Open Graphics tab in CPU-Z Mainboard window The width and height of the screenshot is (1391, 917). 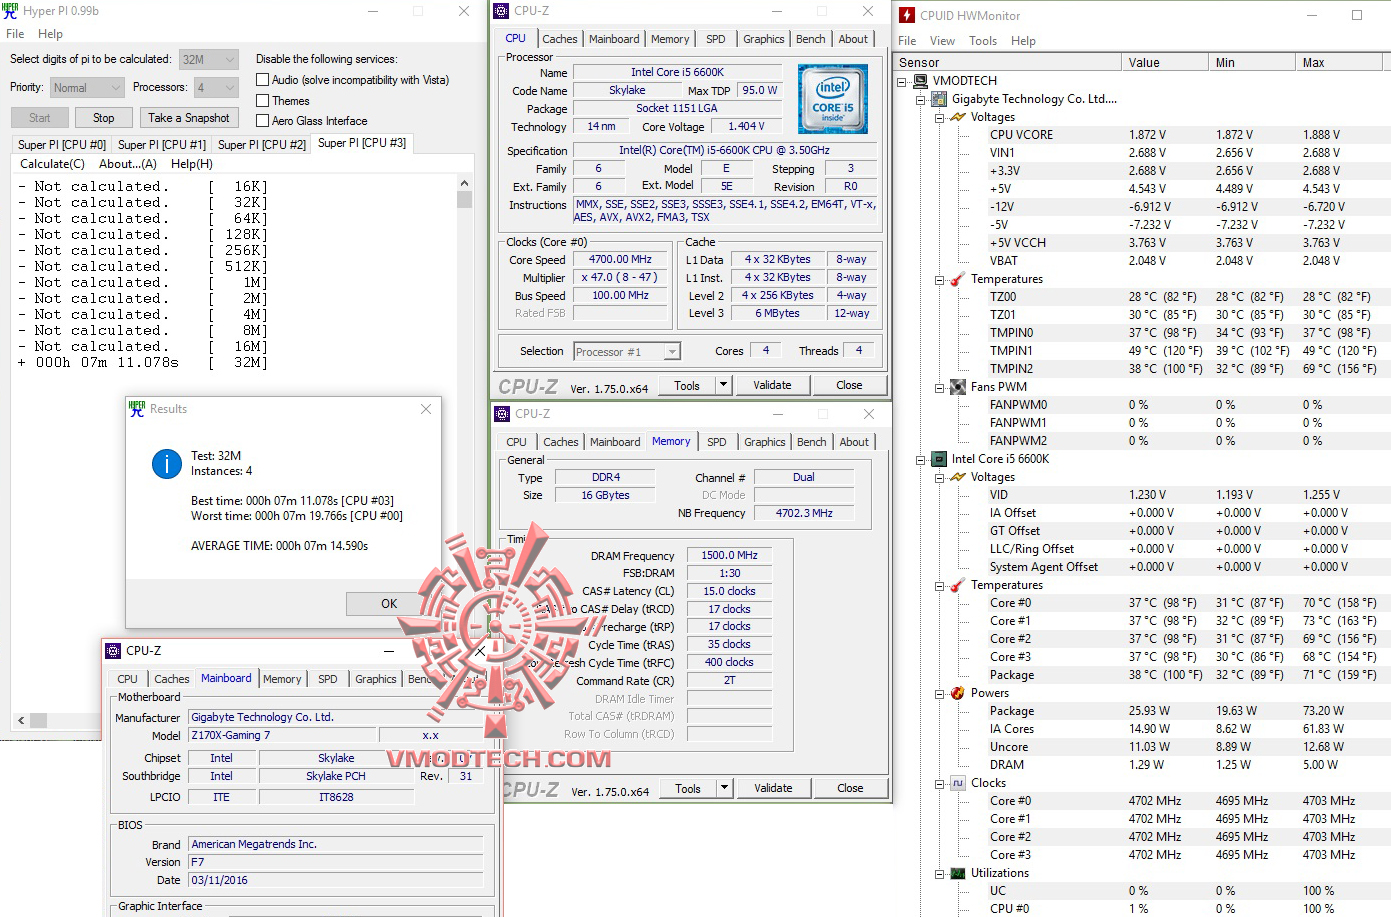tap(376, 679)
